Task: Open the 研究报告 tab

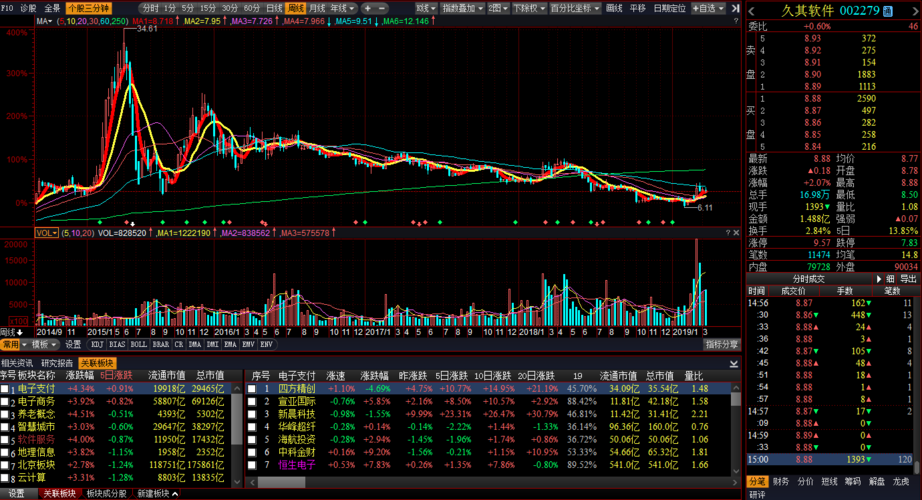Action: click(57, 363)
